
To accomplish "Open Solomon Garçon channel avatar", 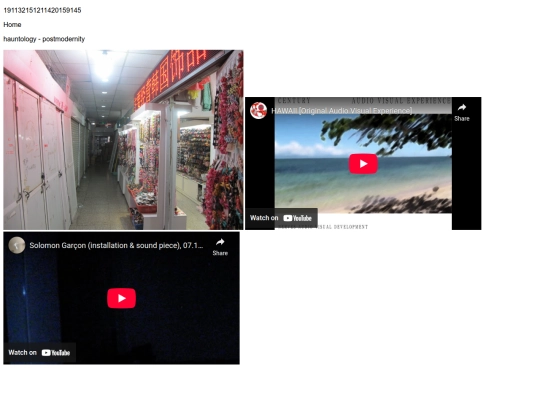I will coord(17,245).
